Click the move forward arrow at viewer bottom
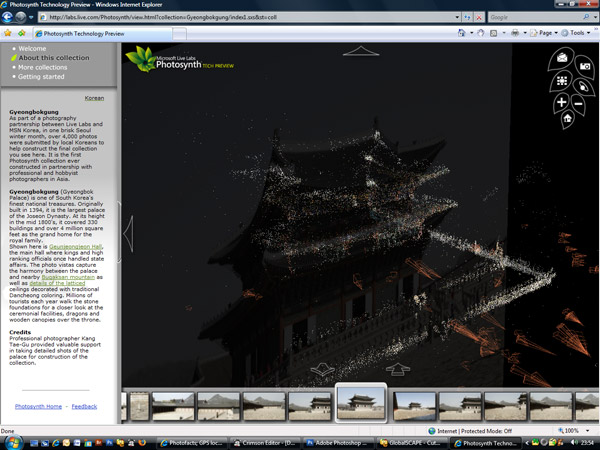This screenshot has width=600, height=450. coord(398,369)
